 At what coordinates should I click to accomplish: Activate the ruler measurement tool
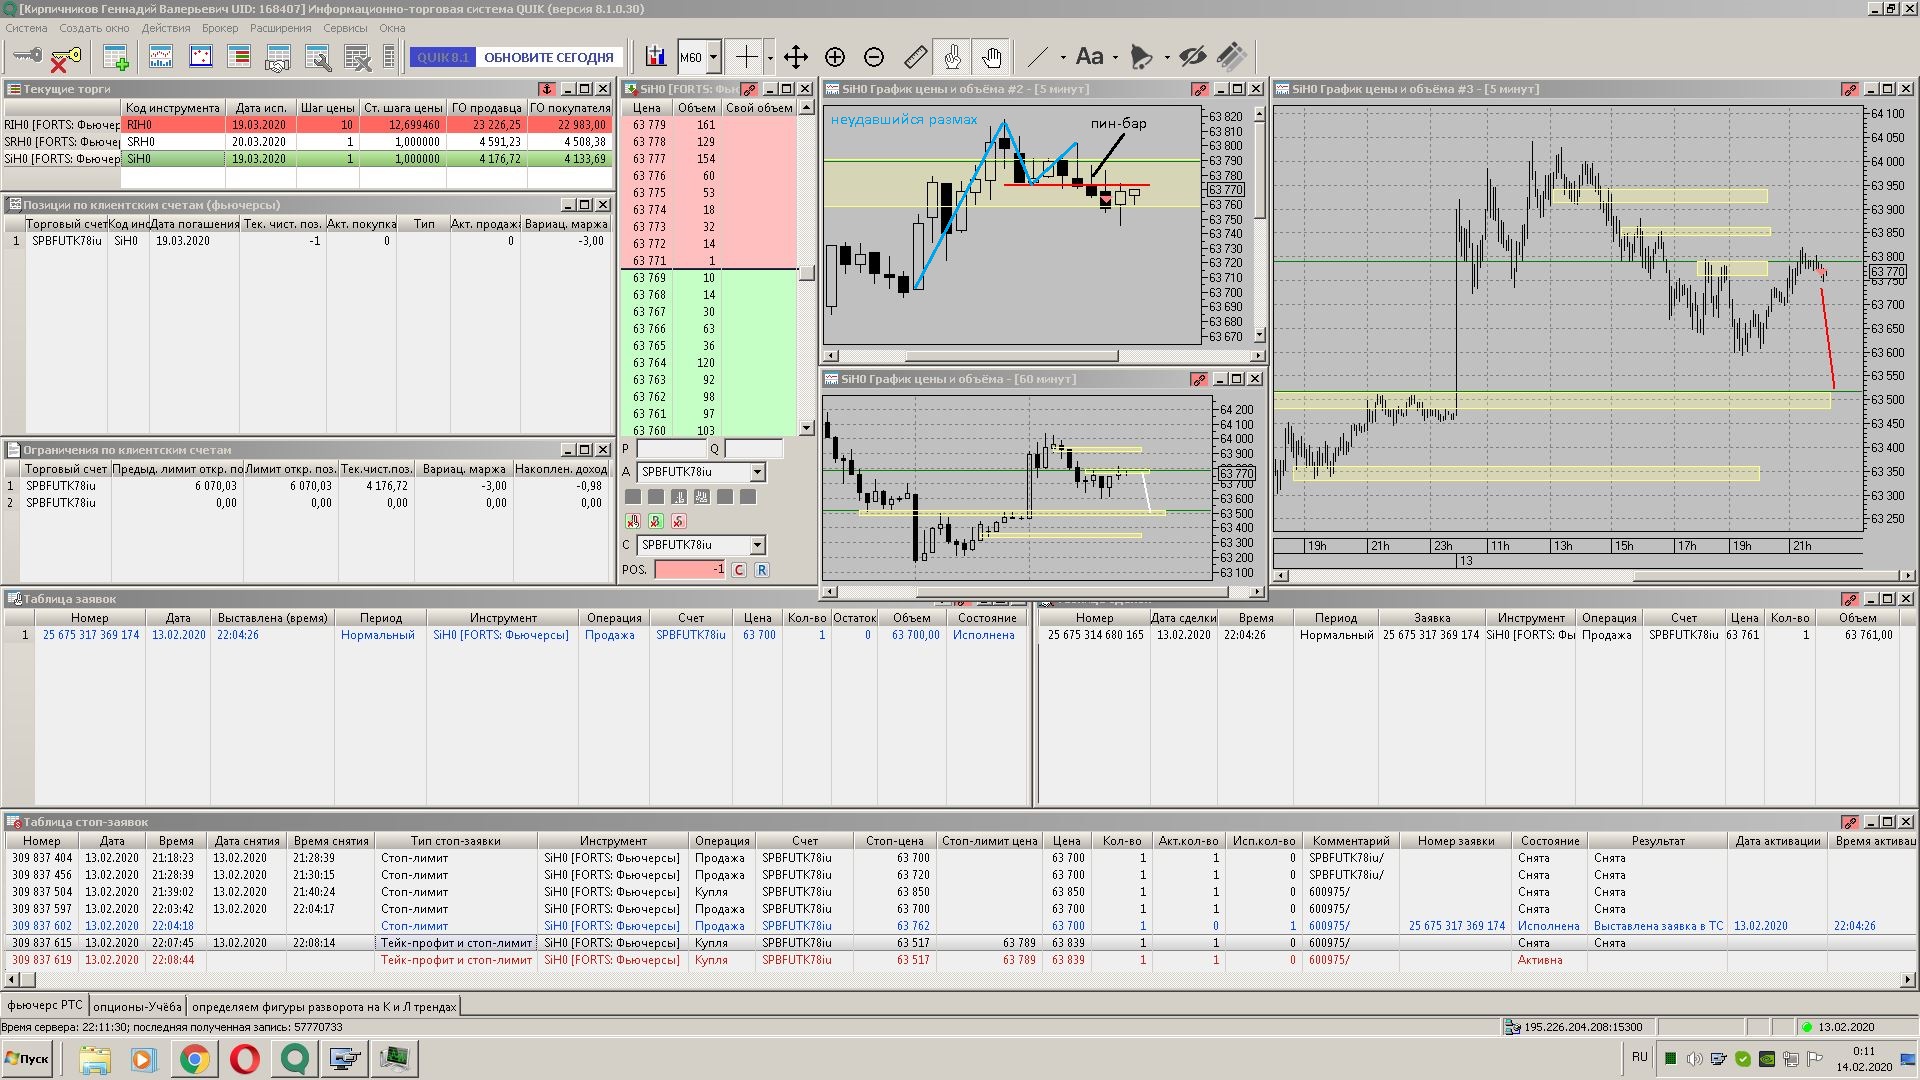(915, 57)
